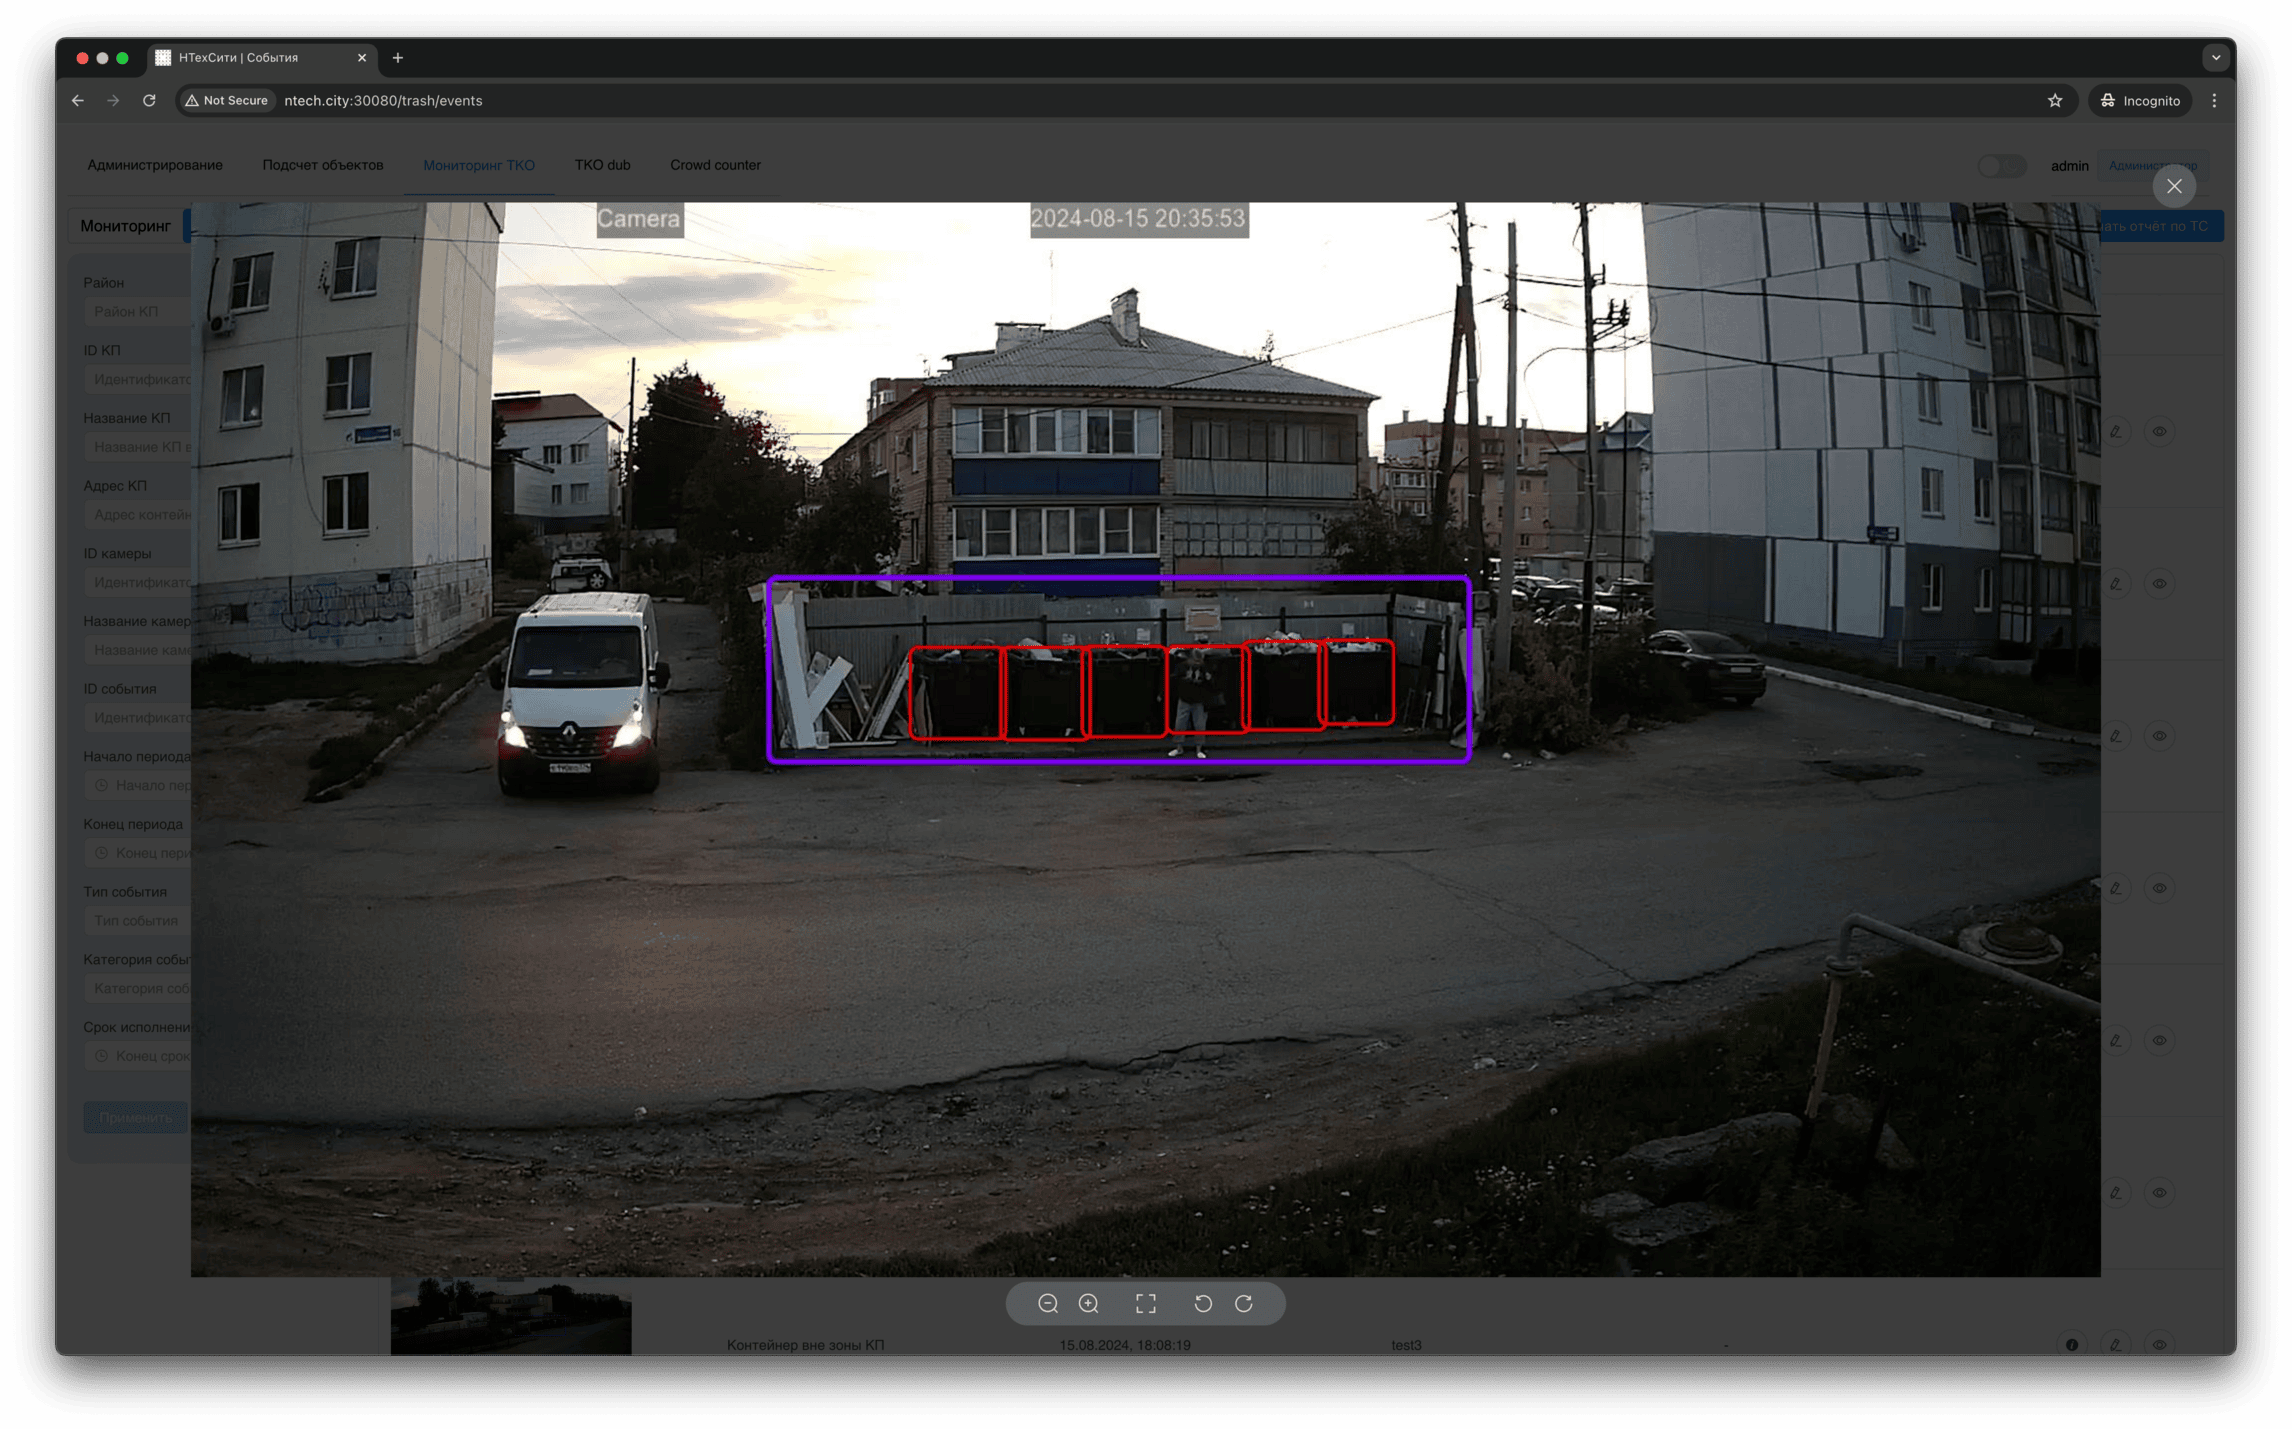Toggle the eye icon on topmost event row
The width and height of the screenshot is (2292, 1429).
pos(2160,432)
